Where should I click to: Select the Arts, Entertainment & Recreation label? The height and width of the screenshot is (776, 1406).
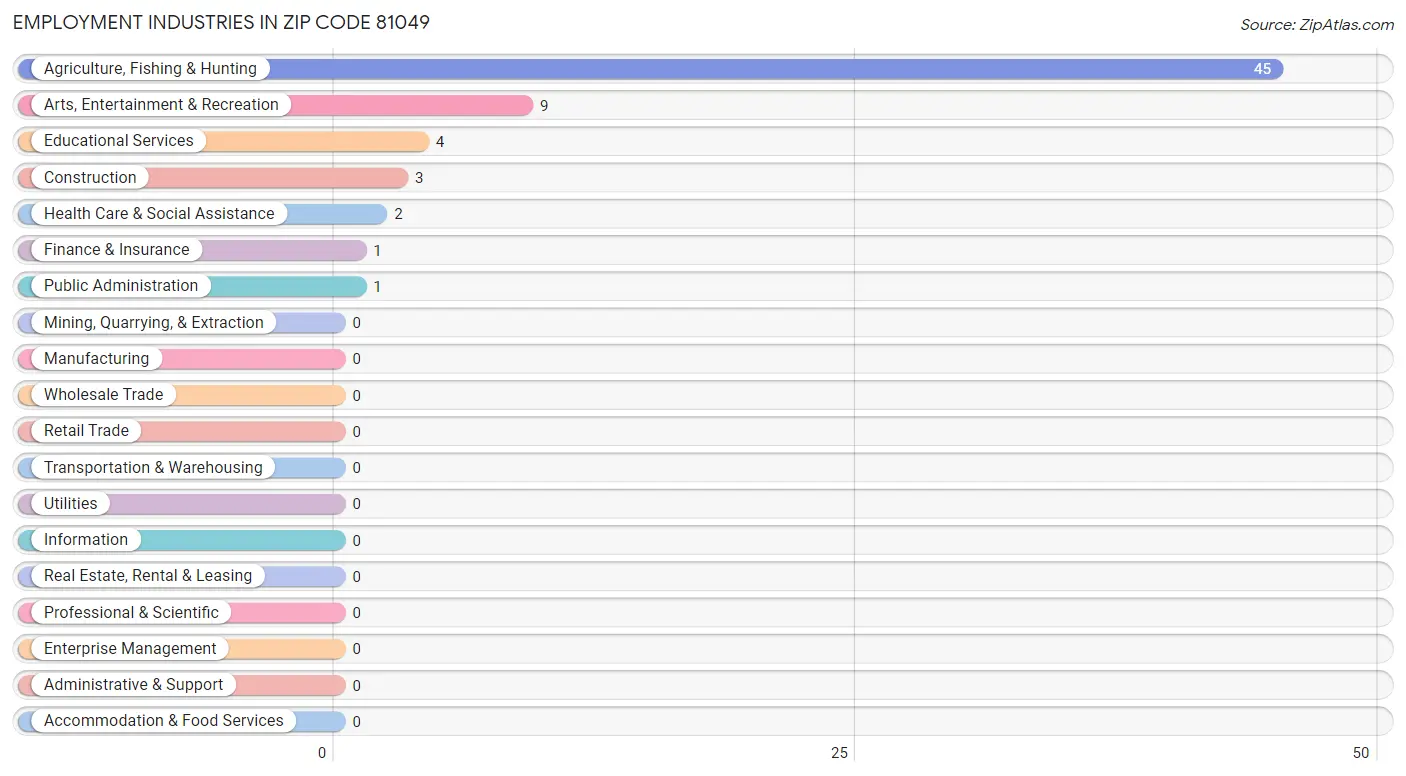161,105
